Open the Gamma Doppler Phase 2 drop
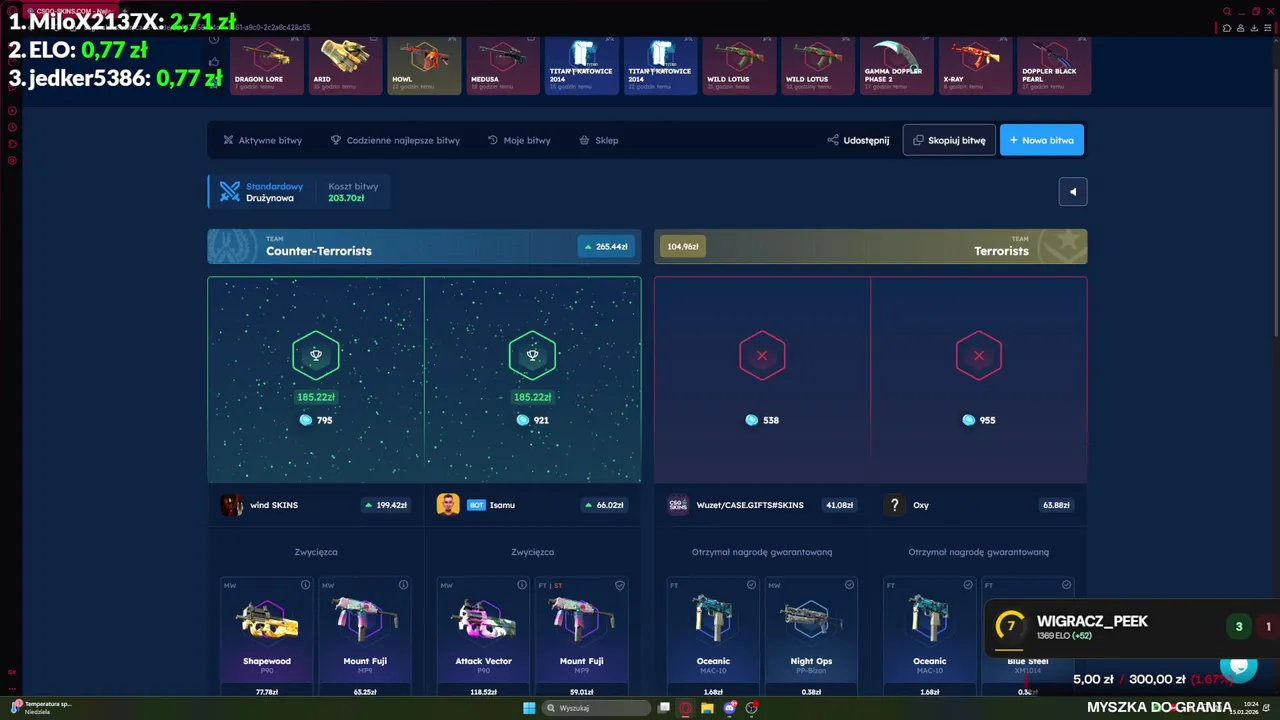This screenshot has height=720, width=1280. (897, 66)
